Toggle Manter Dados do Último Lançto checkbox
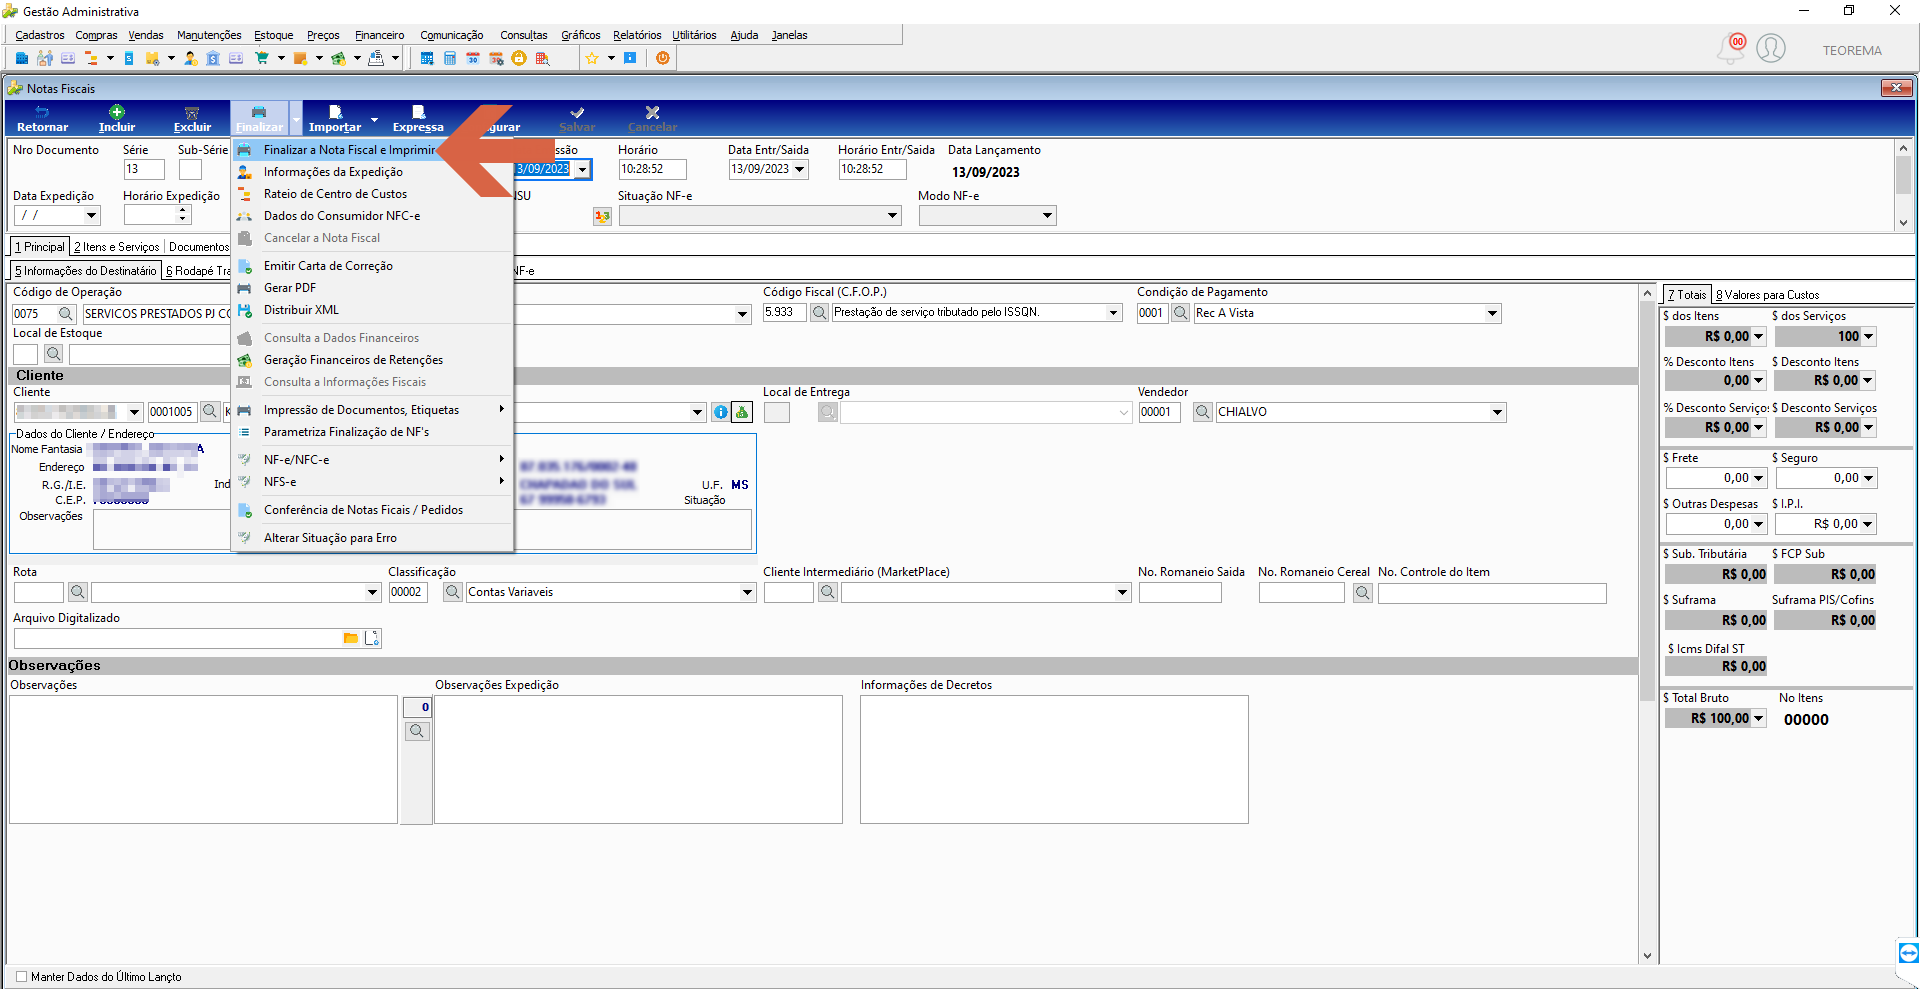The height and width of the screenshot is (989, 1920). click(22, 977)
